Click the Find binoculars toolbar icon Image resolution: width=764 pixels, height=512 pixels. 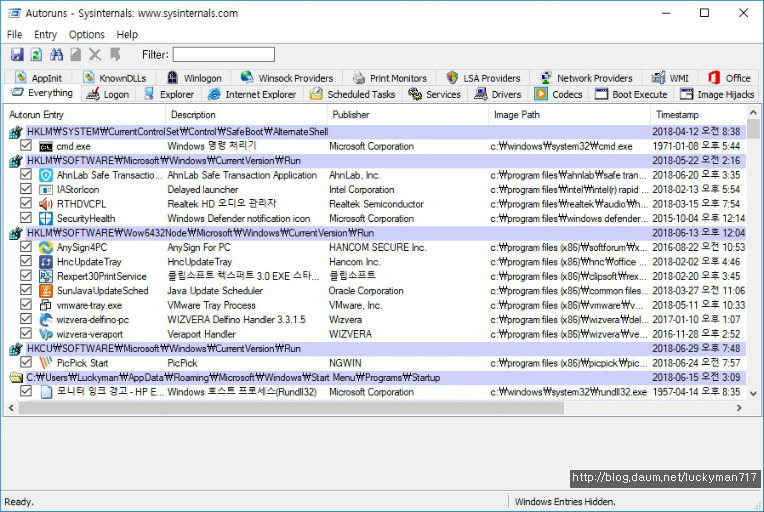(57, 54)
